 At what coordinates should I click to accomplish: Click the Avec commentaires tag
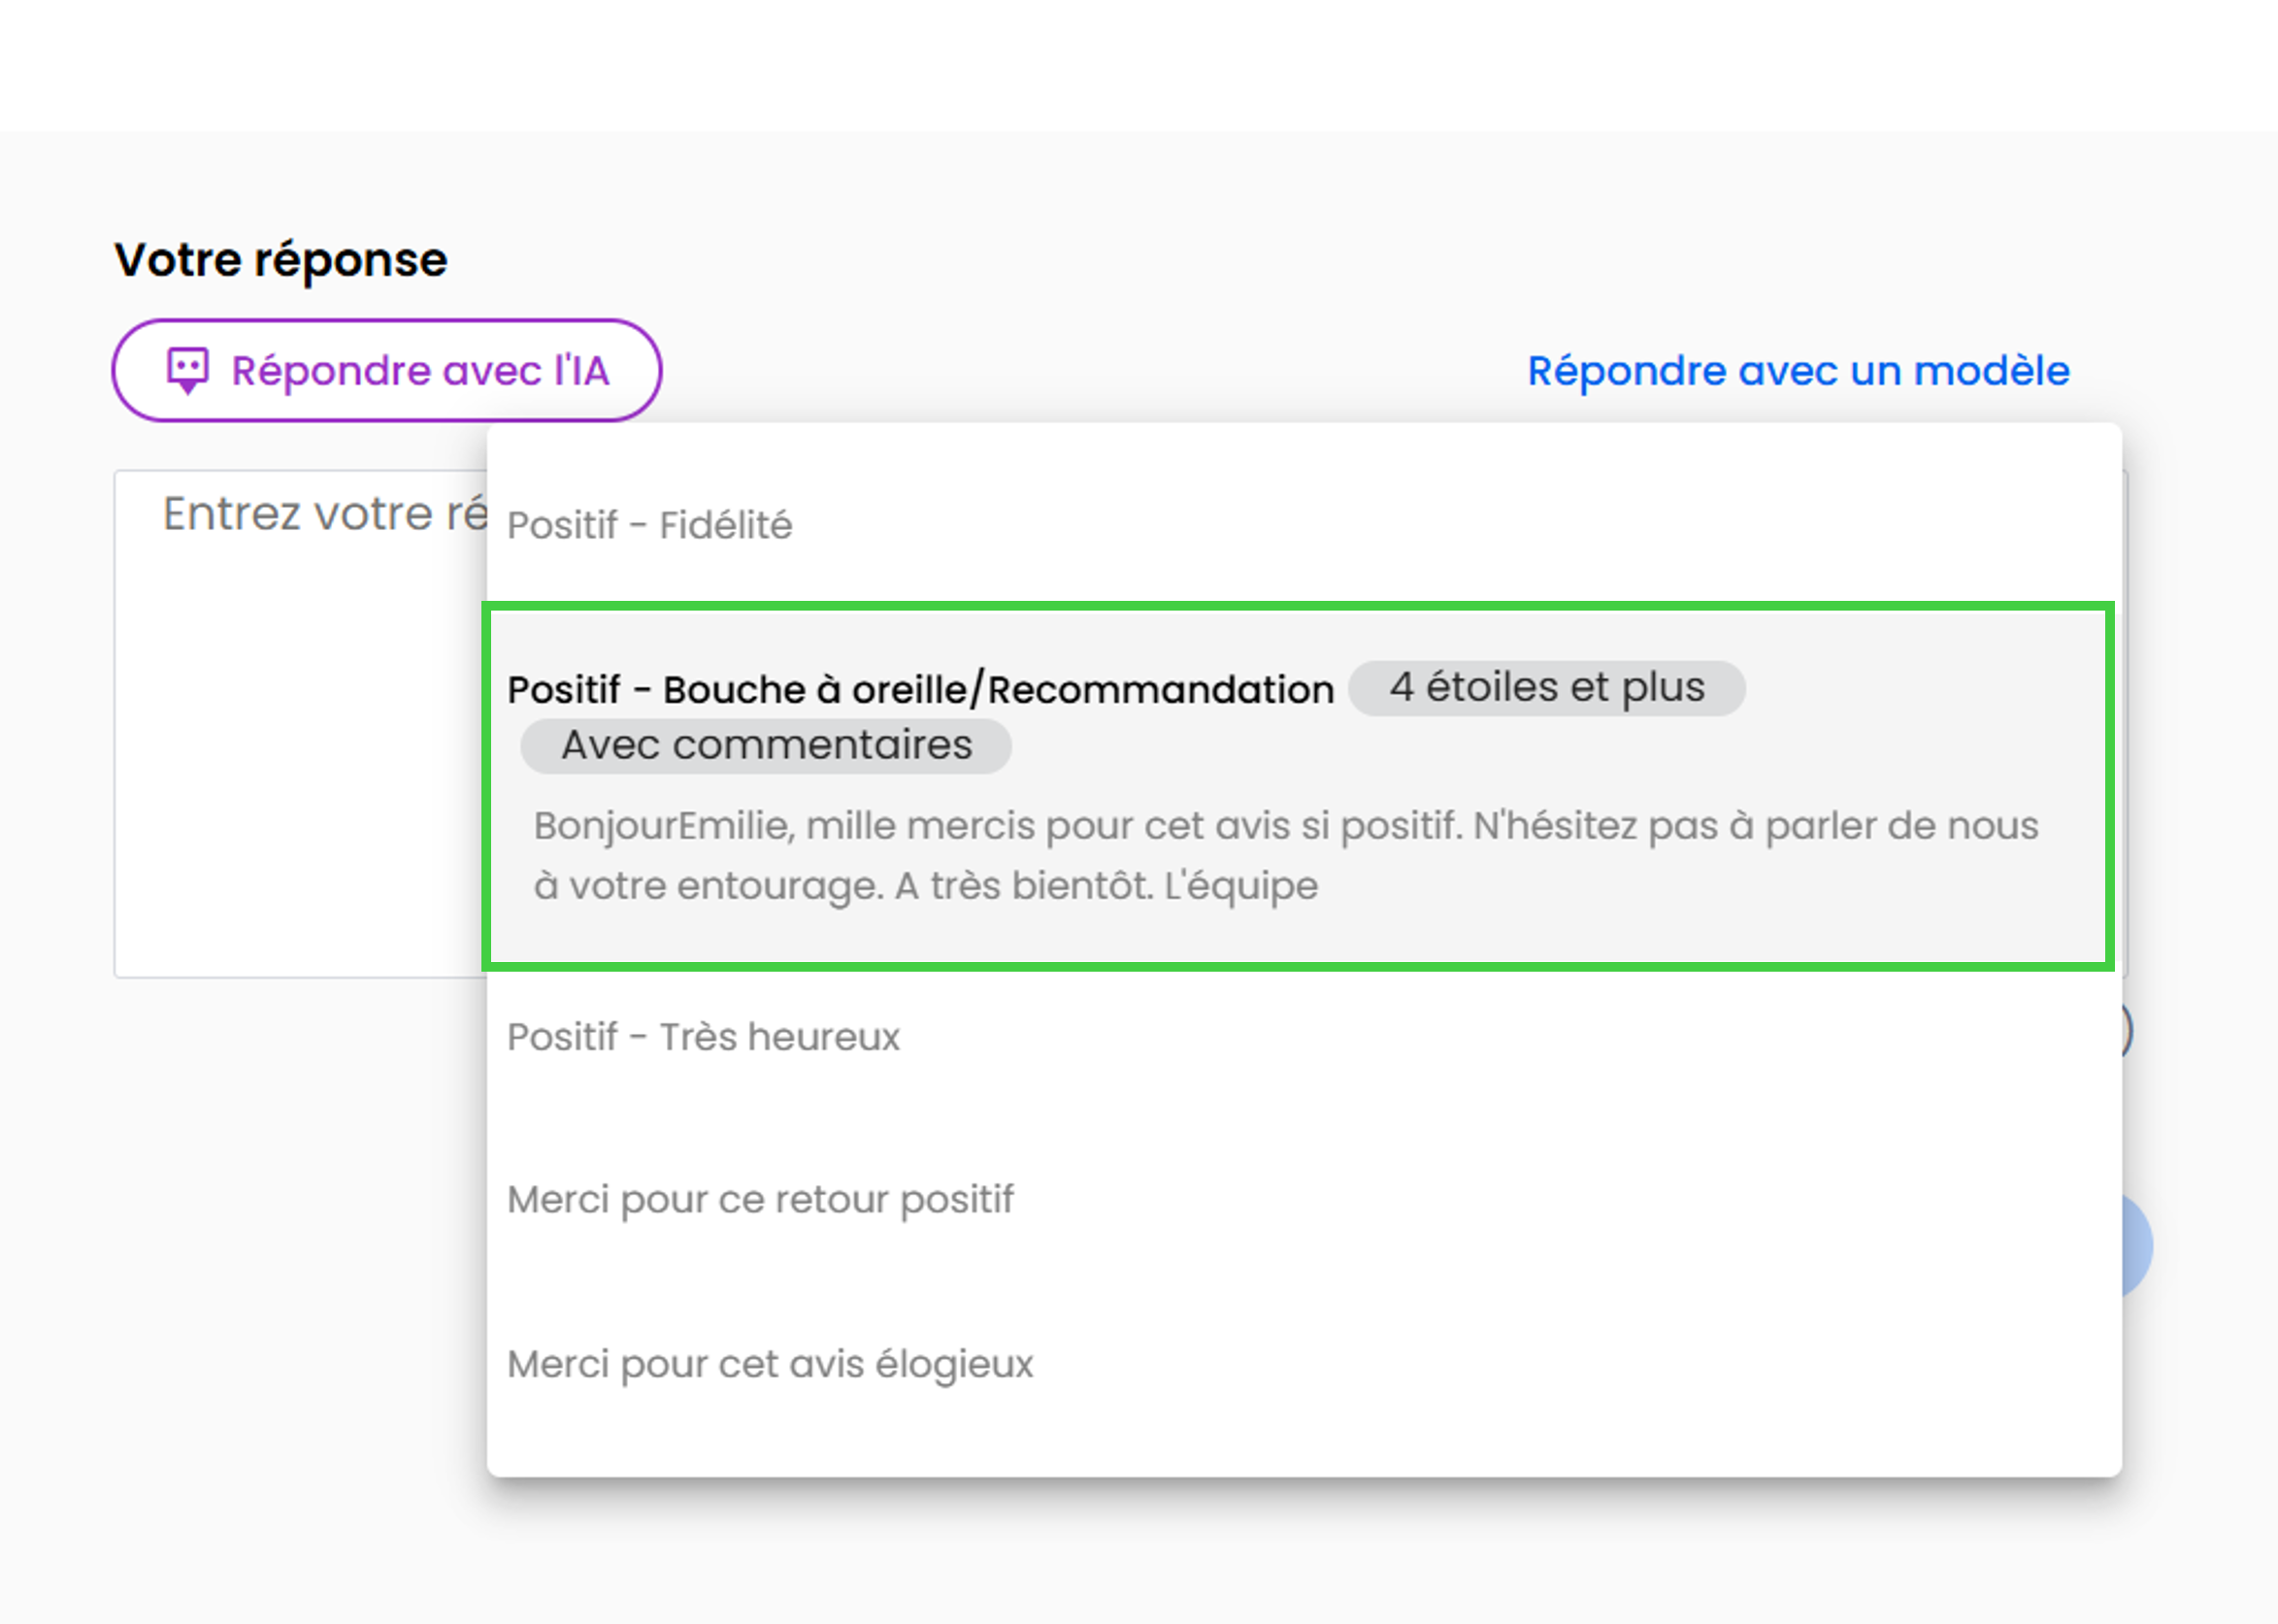click(765, 746)
